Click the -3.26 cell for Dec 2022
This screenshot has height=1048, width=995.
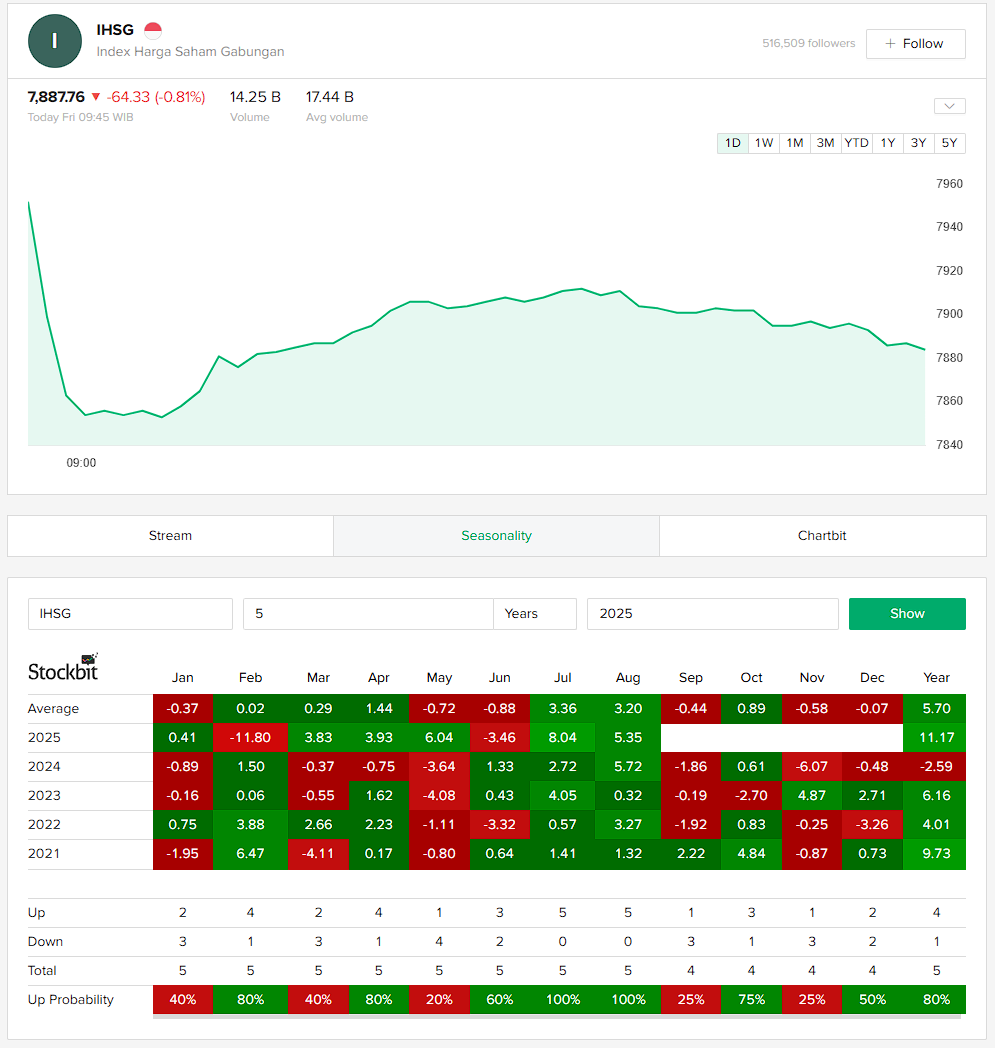872,825
